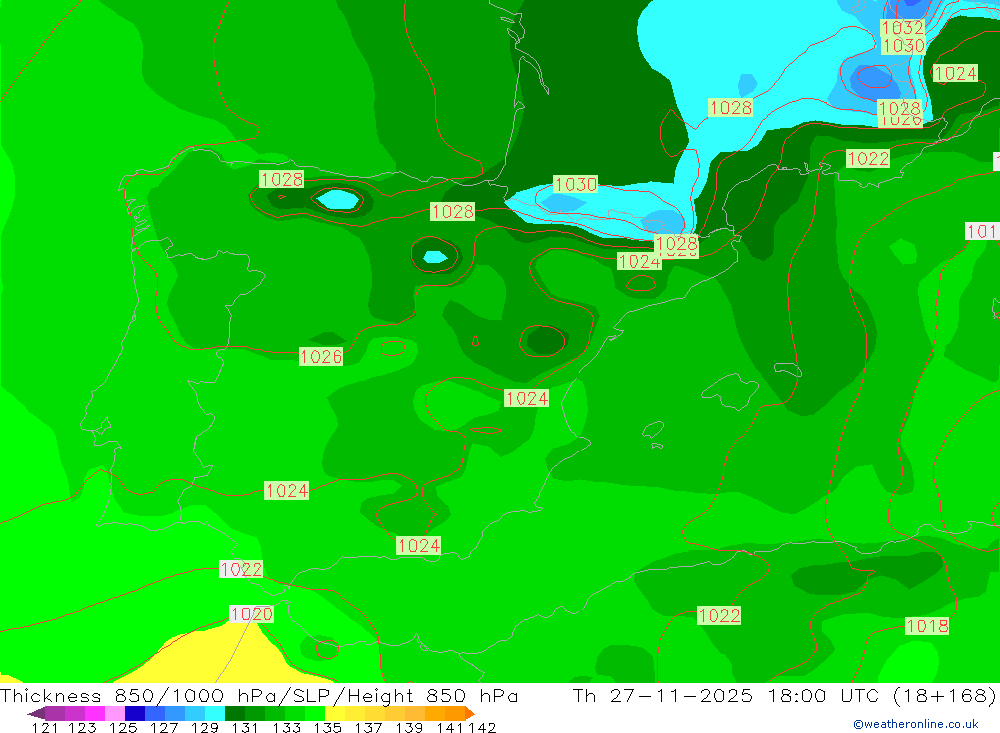Click the legend value 129
1000x733 pixels.
point(205,727)
